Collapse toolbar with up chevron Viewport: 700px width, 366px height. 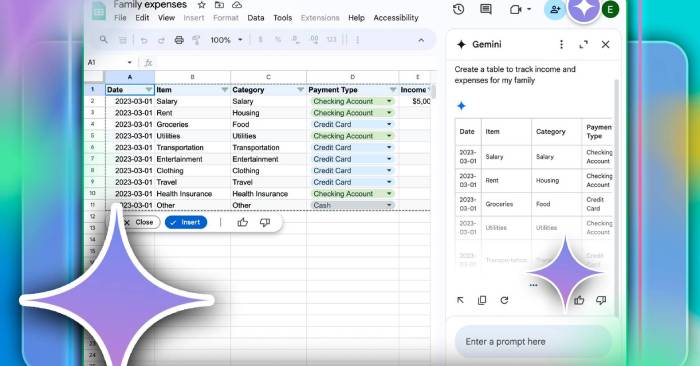tap(421, 40)
